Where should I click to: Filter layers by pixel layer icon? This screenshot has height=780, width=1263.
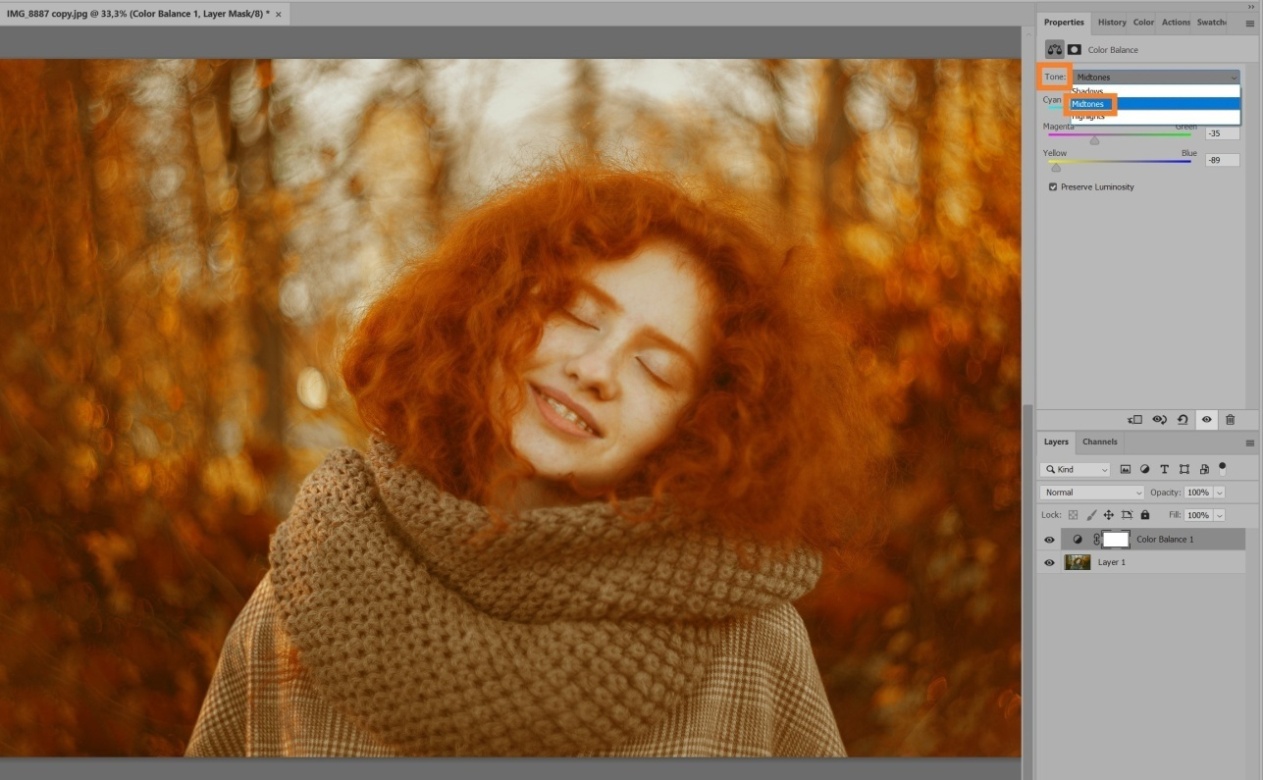point(1125,469)
